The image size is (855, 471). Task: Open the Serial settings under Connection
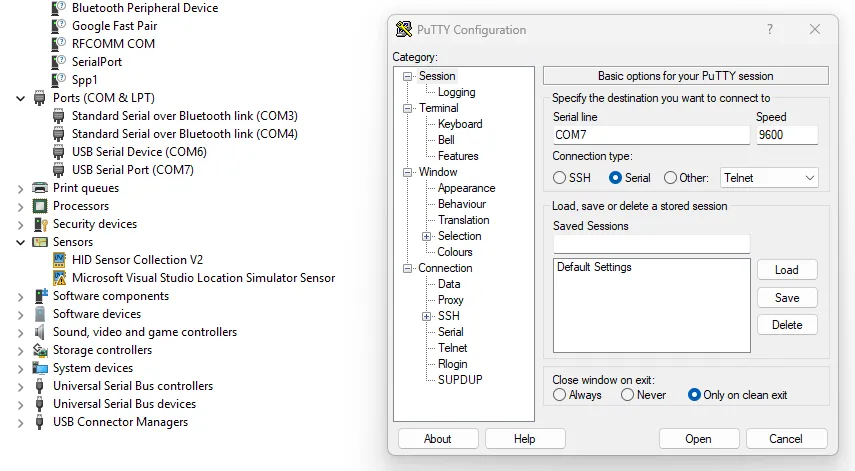[450, 331]
